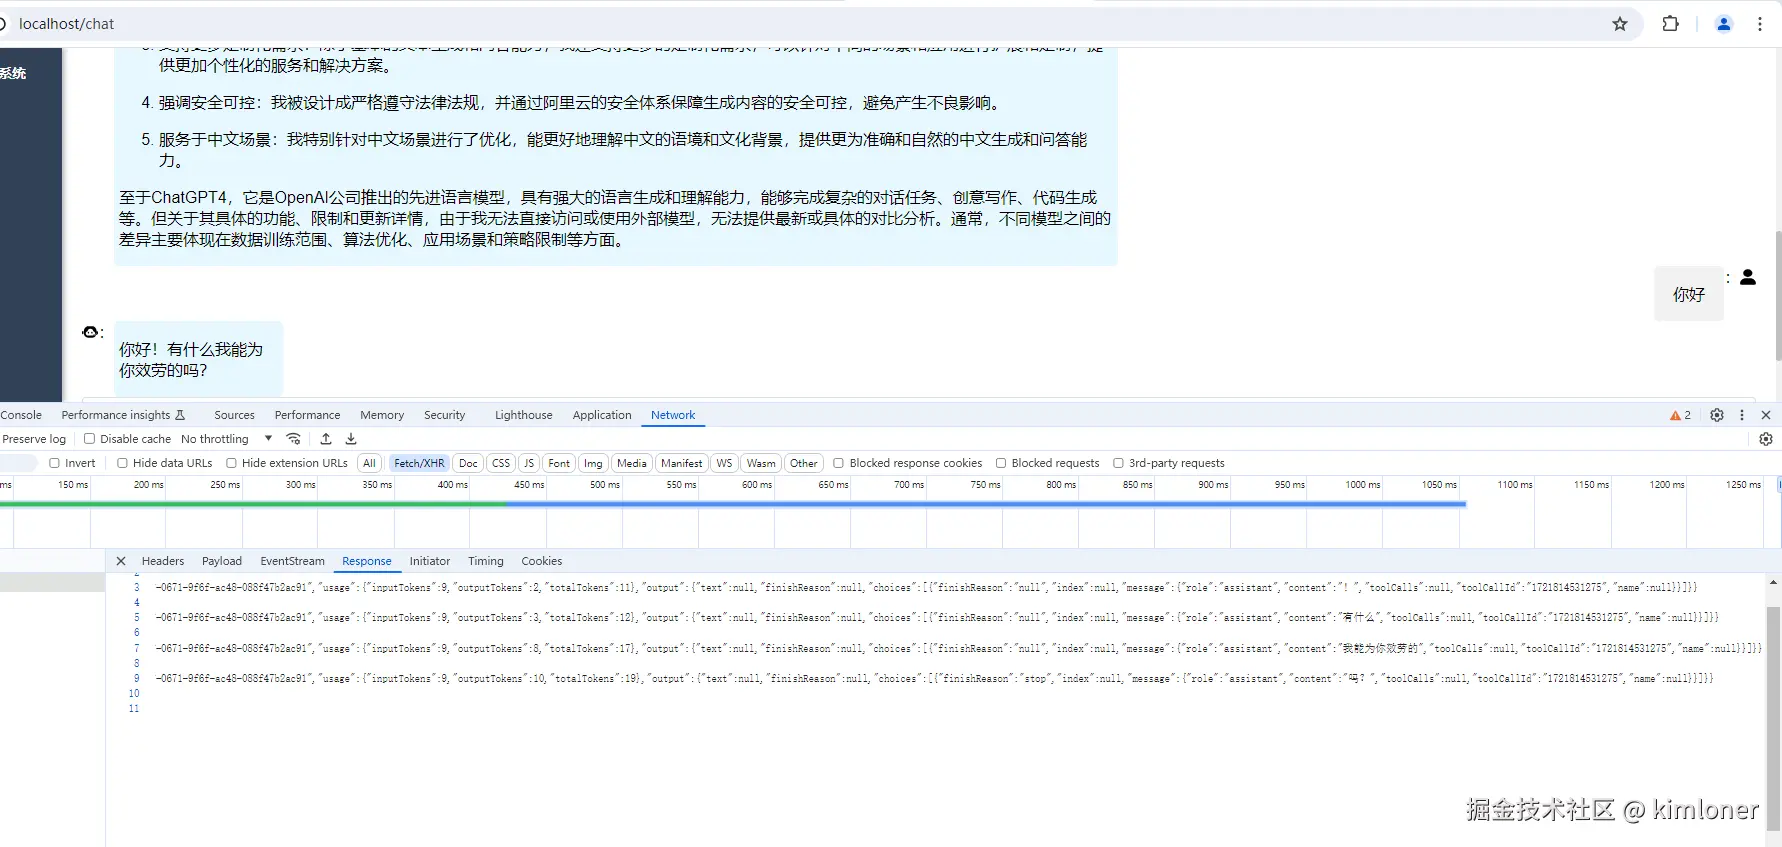
Task: Filter requests by JS
Action: 529,463
